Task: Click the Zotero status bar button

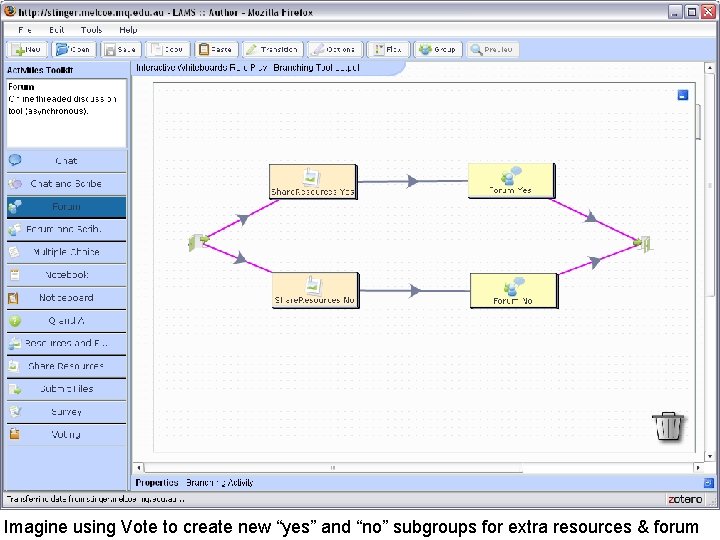Action: [685, 499]
